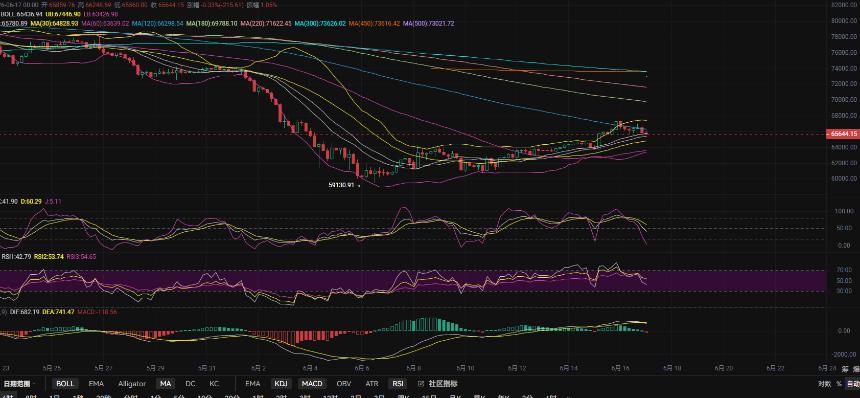The height and width of the screenshot is (398, 860).
Task: Click the 6月20 date axis label
Action: (x=724, y=368)
